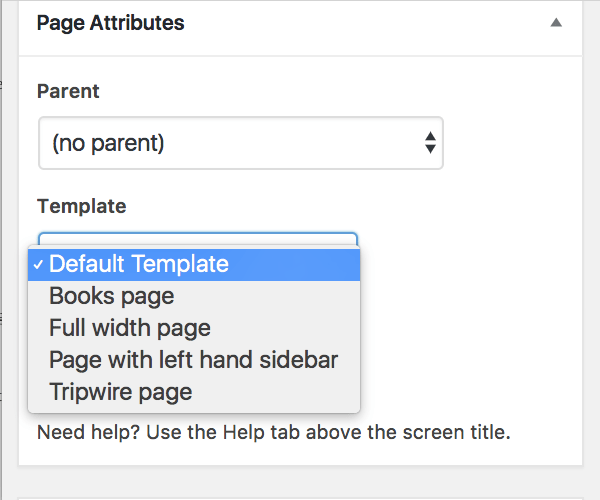Click the Page Attributes panel heading
This screenshot has height=500, width=600.
[x=110, y=23]
